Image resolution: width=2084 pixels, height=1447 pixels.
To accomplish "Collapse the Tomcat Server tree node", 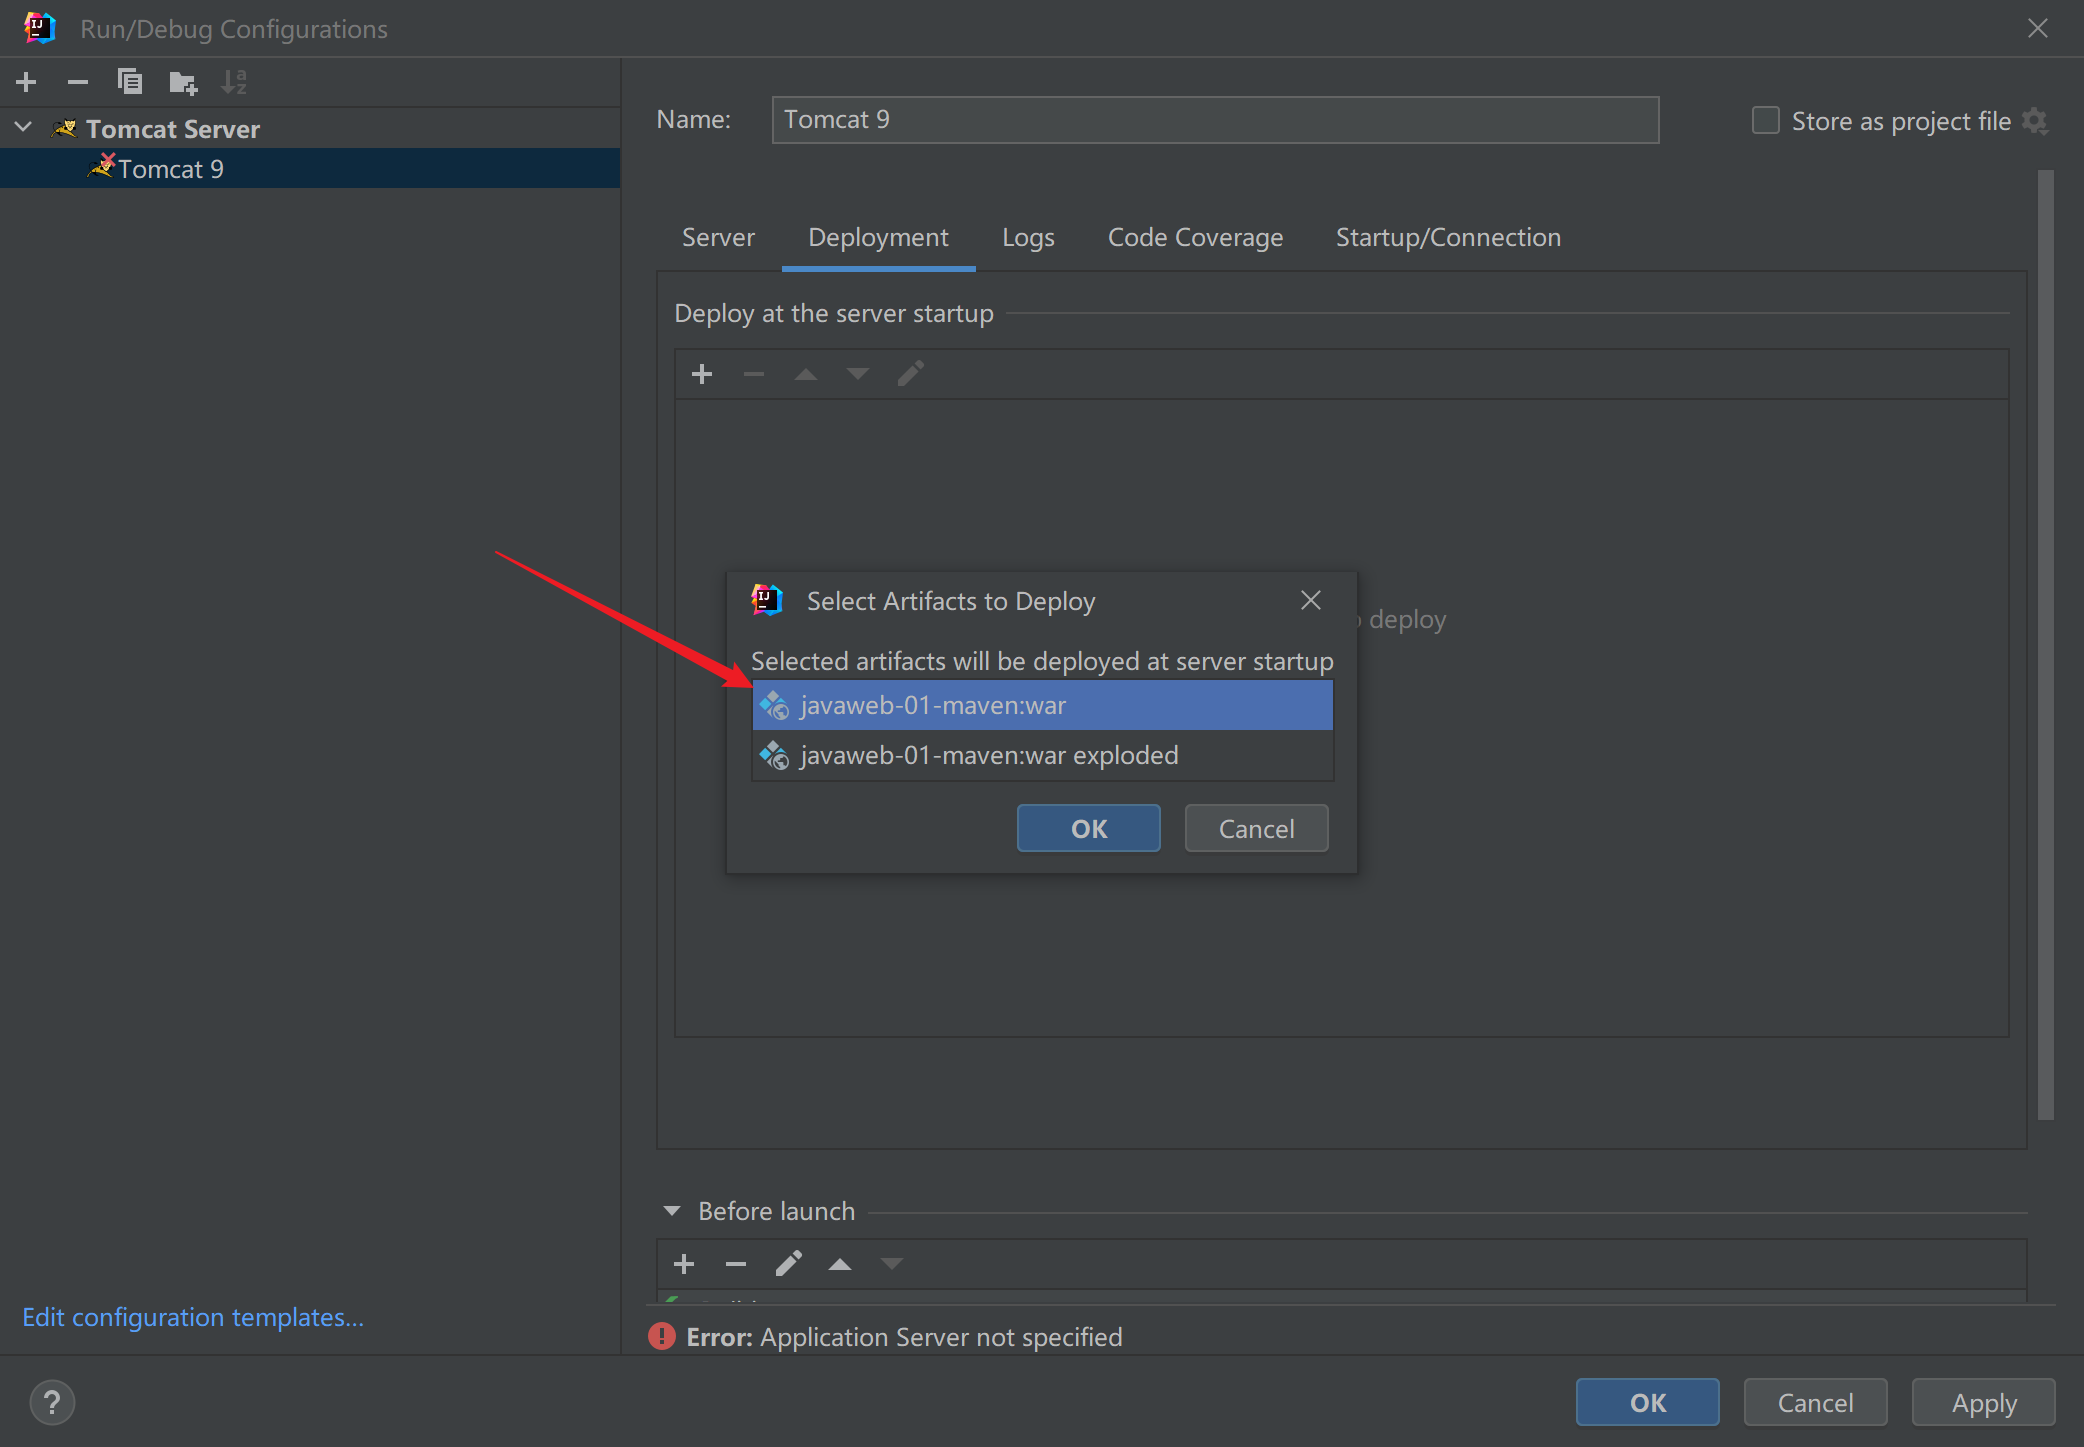I will pyautogui.click(x=24, y=128).
